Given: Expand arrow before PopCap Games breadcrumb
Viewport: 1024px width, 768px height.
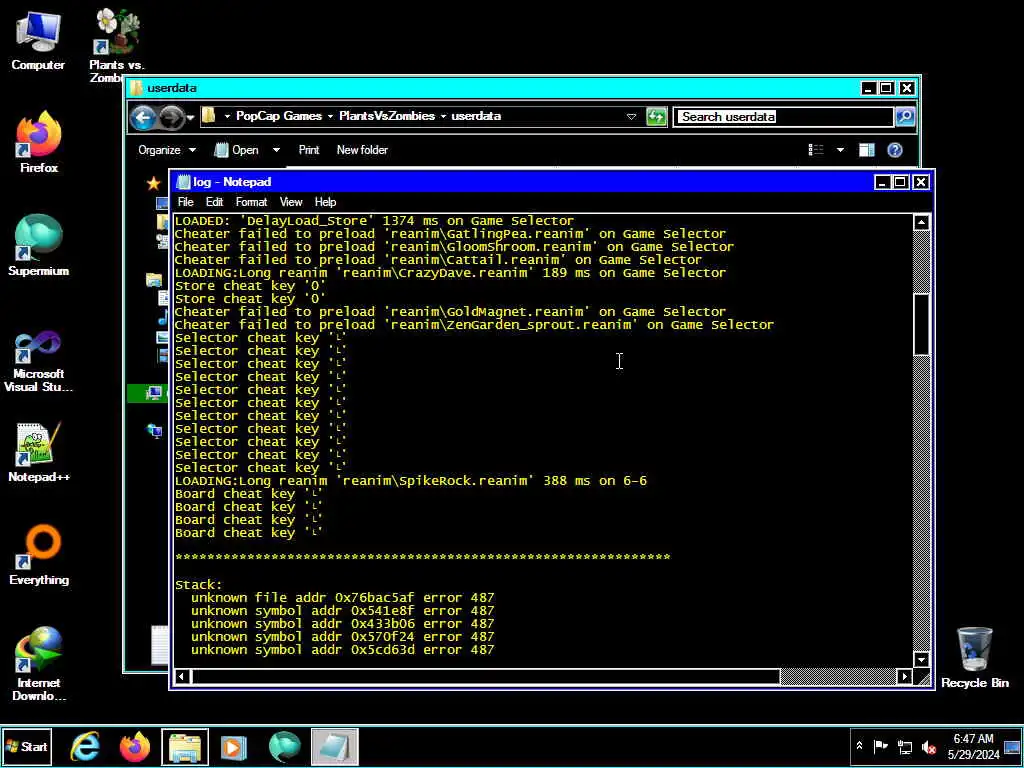Looking at the screenshot, I should [x=227, y=116].
